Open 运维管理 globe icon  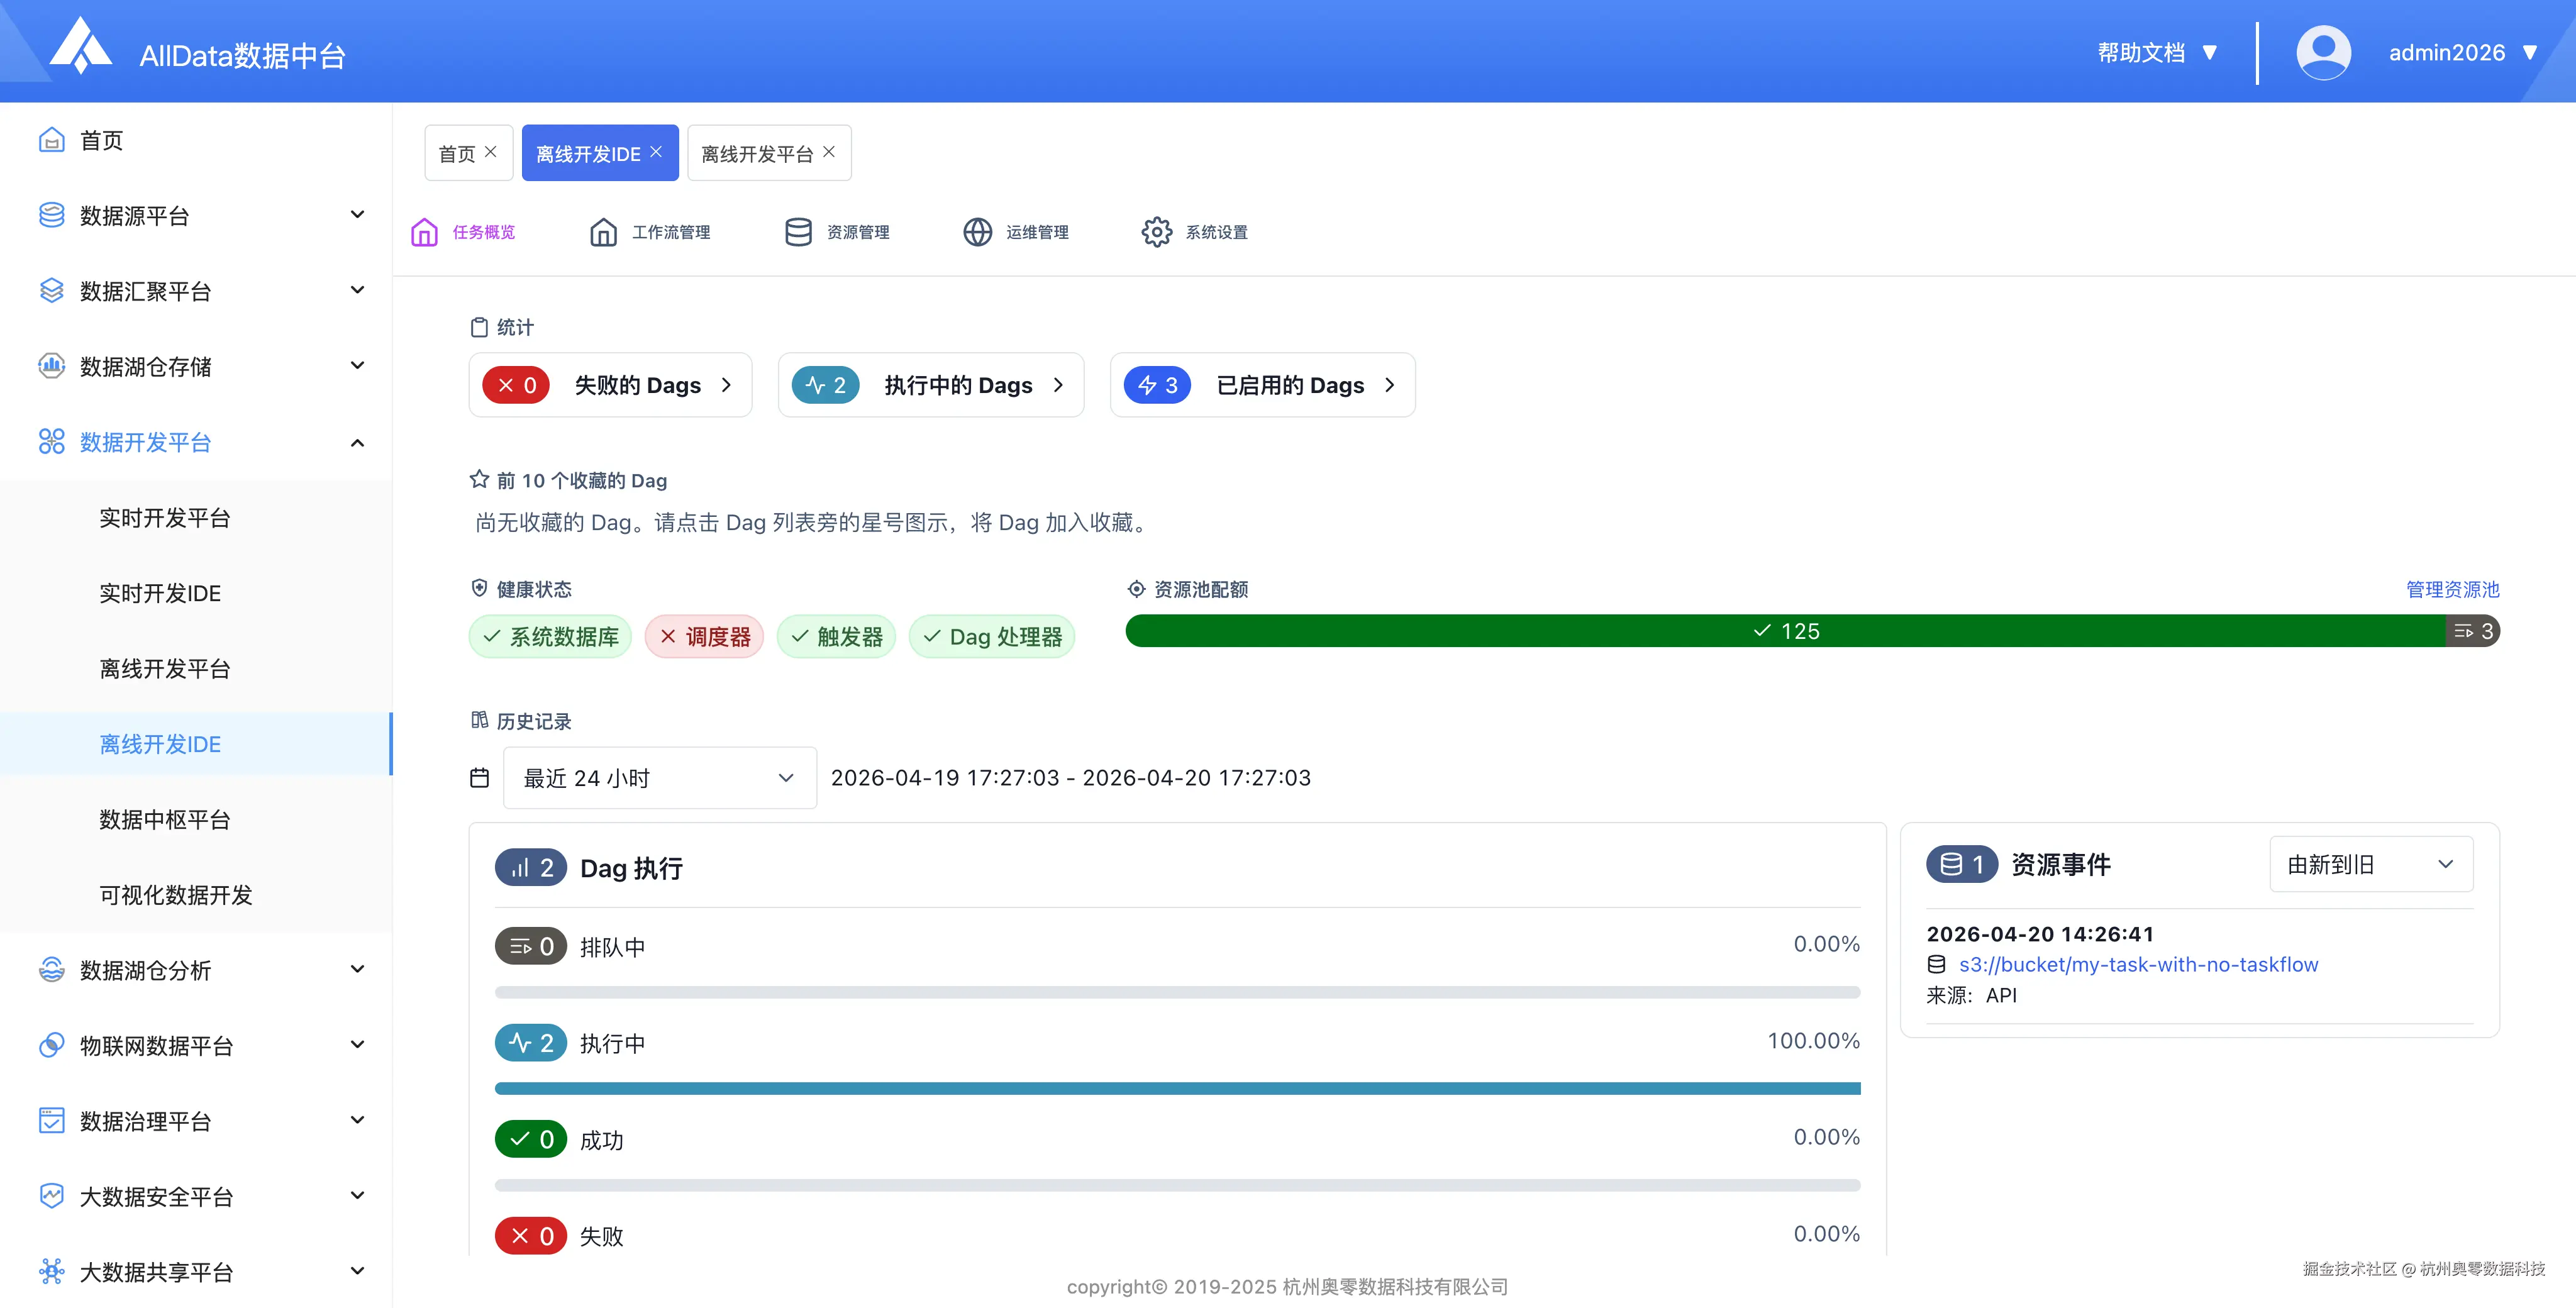tap(977, 232)
